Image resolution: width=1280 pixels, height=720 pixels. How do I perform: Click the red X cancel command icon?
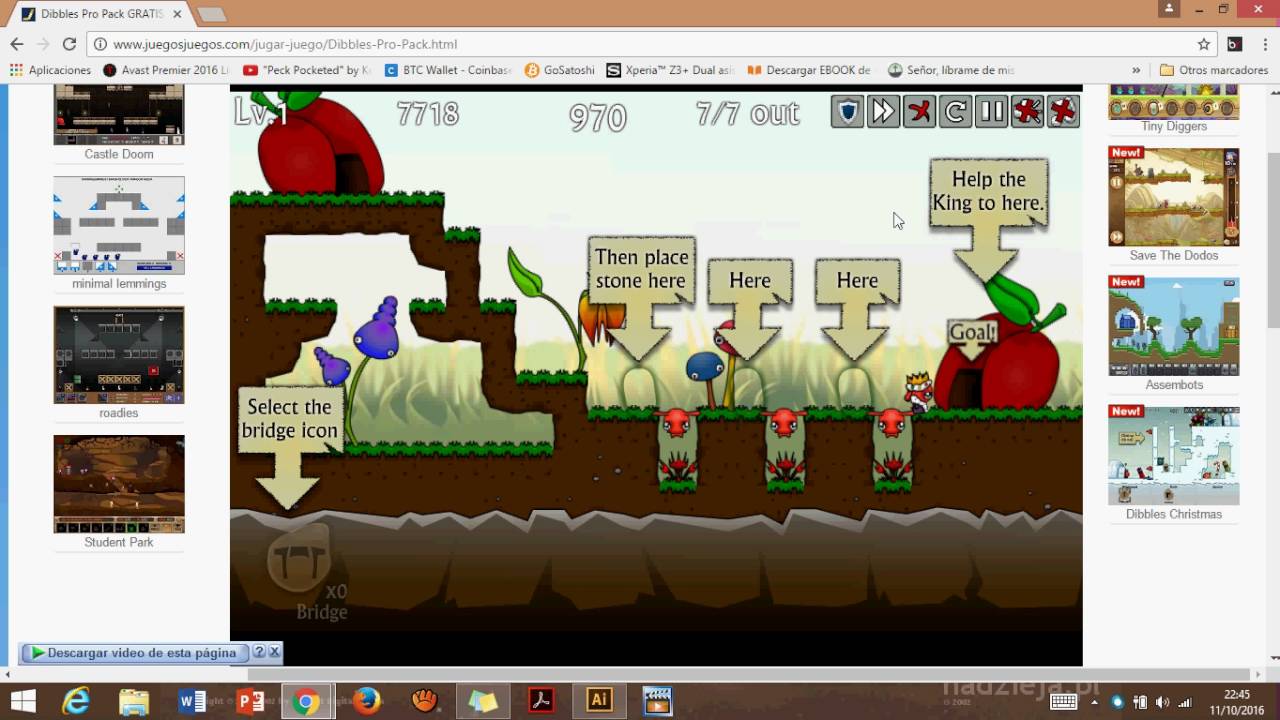pos(919,112)
